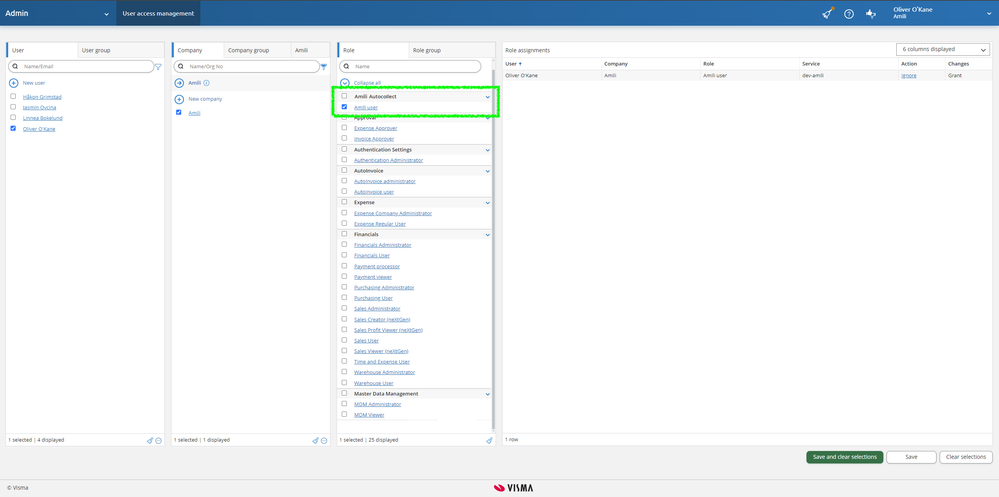Collapse the Authentication Settings group chevron
This screenshot has height=497, width=999.
[488, 150]
